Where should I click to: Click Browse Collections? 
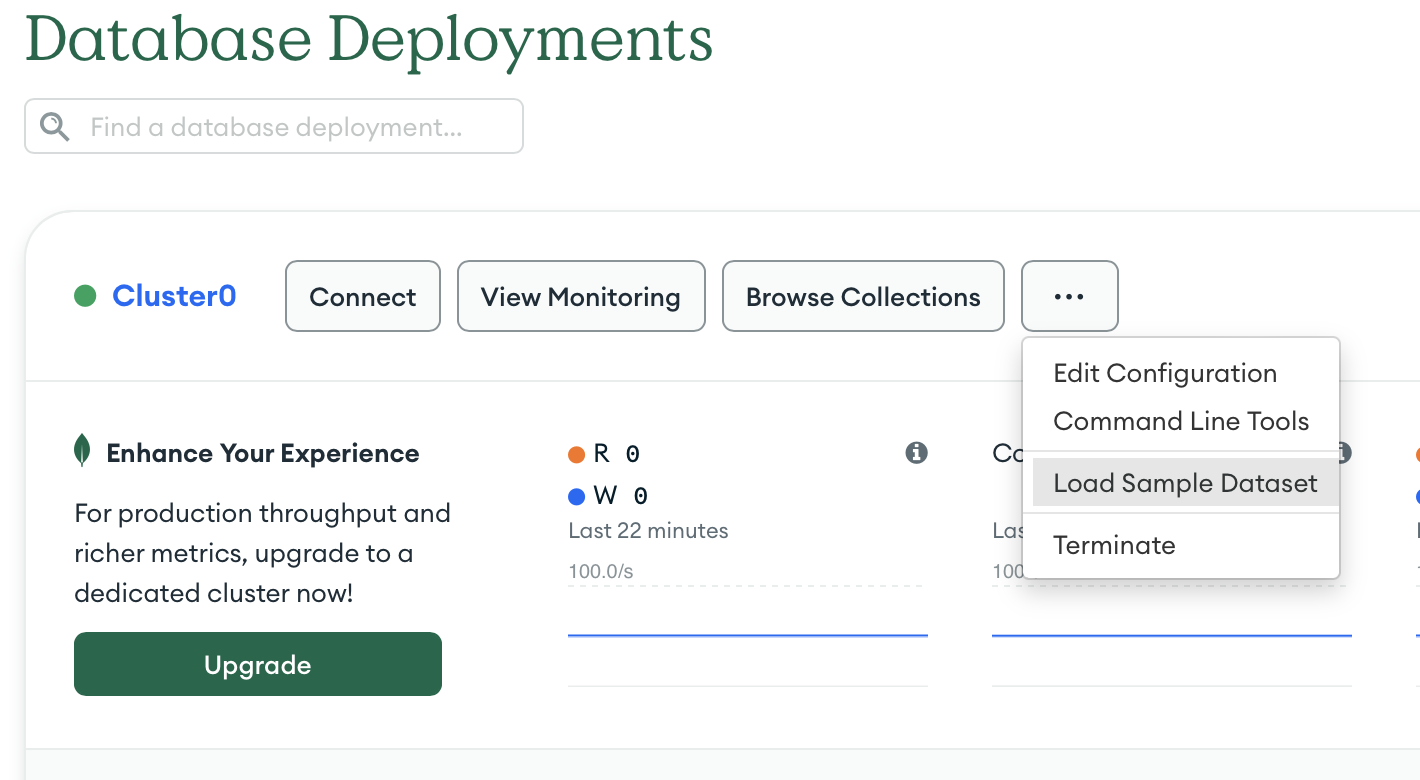(862, 295)
